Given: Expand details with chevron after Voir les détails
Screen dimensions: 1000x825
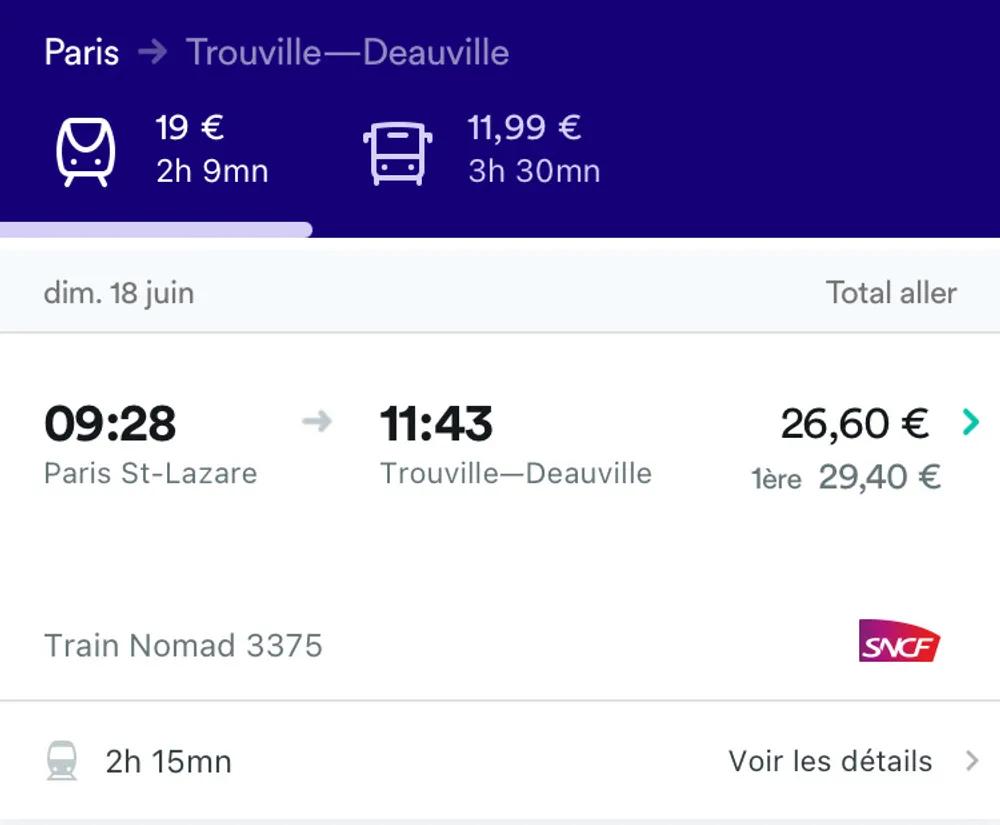Looking at the screenshot, I should 971,761.
